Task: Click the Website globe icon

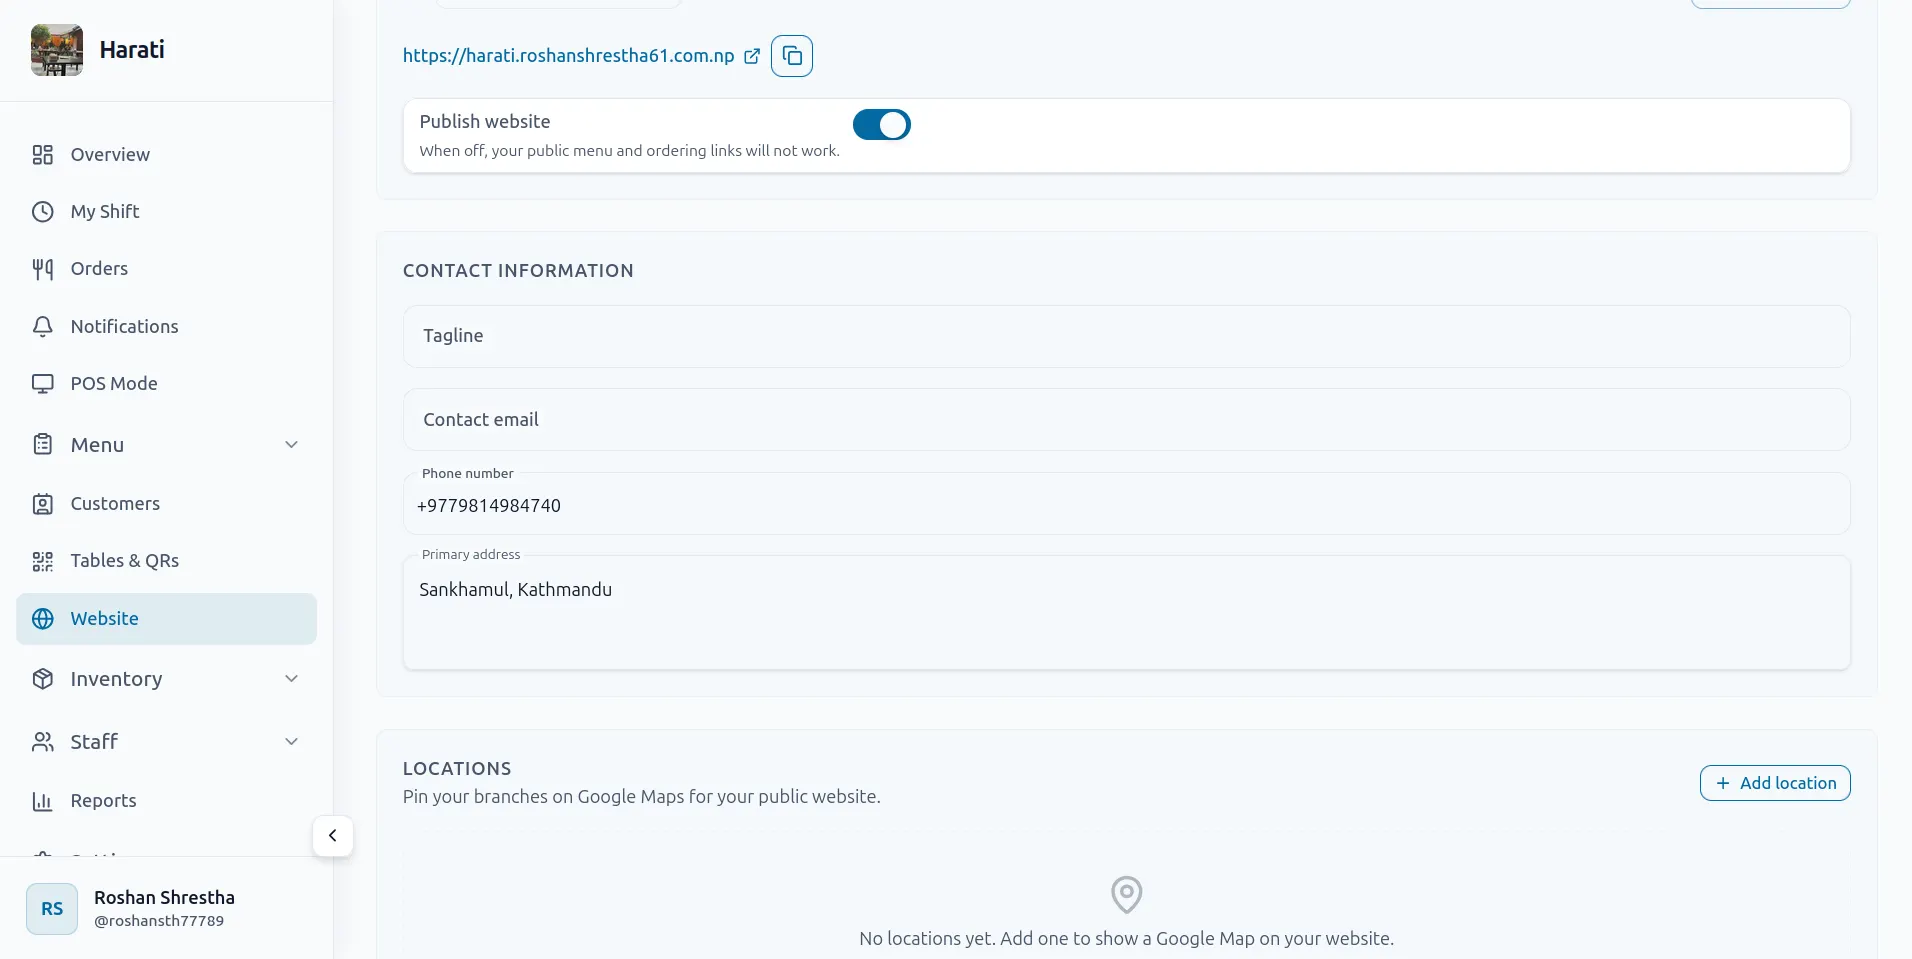Action: 42,619
